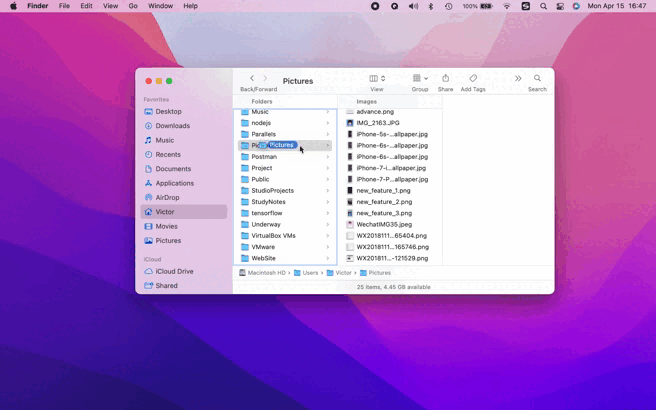
Task: Open Control Center in menu bar
Action: click(x=560, y=6)
